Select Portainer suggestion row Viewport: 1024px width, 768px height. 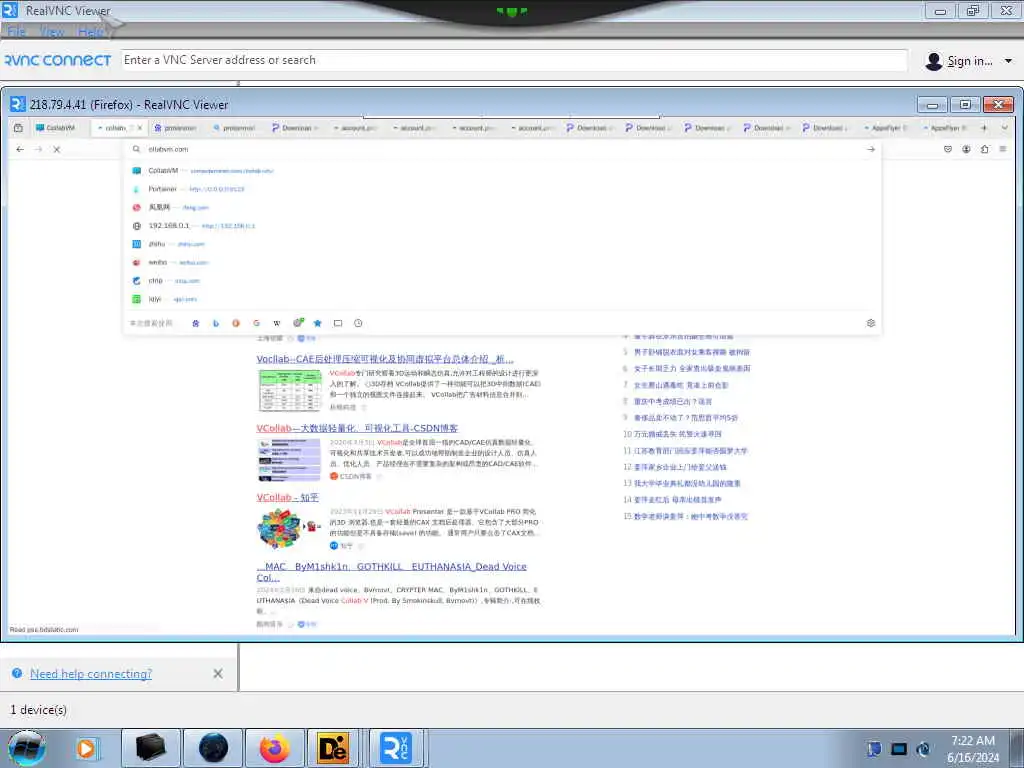[x=502, y=189]
